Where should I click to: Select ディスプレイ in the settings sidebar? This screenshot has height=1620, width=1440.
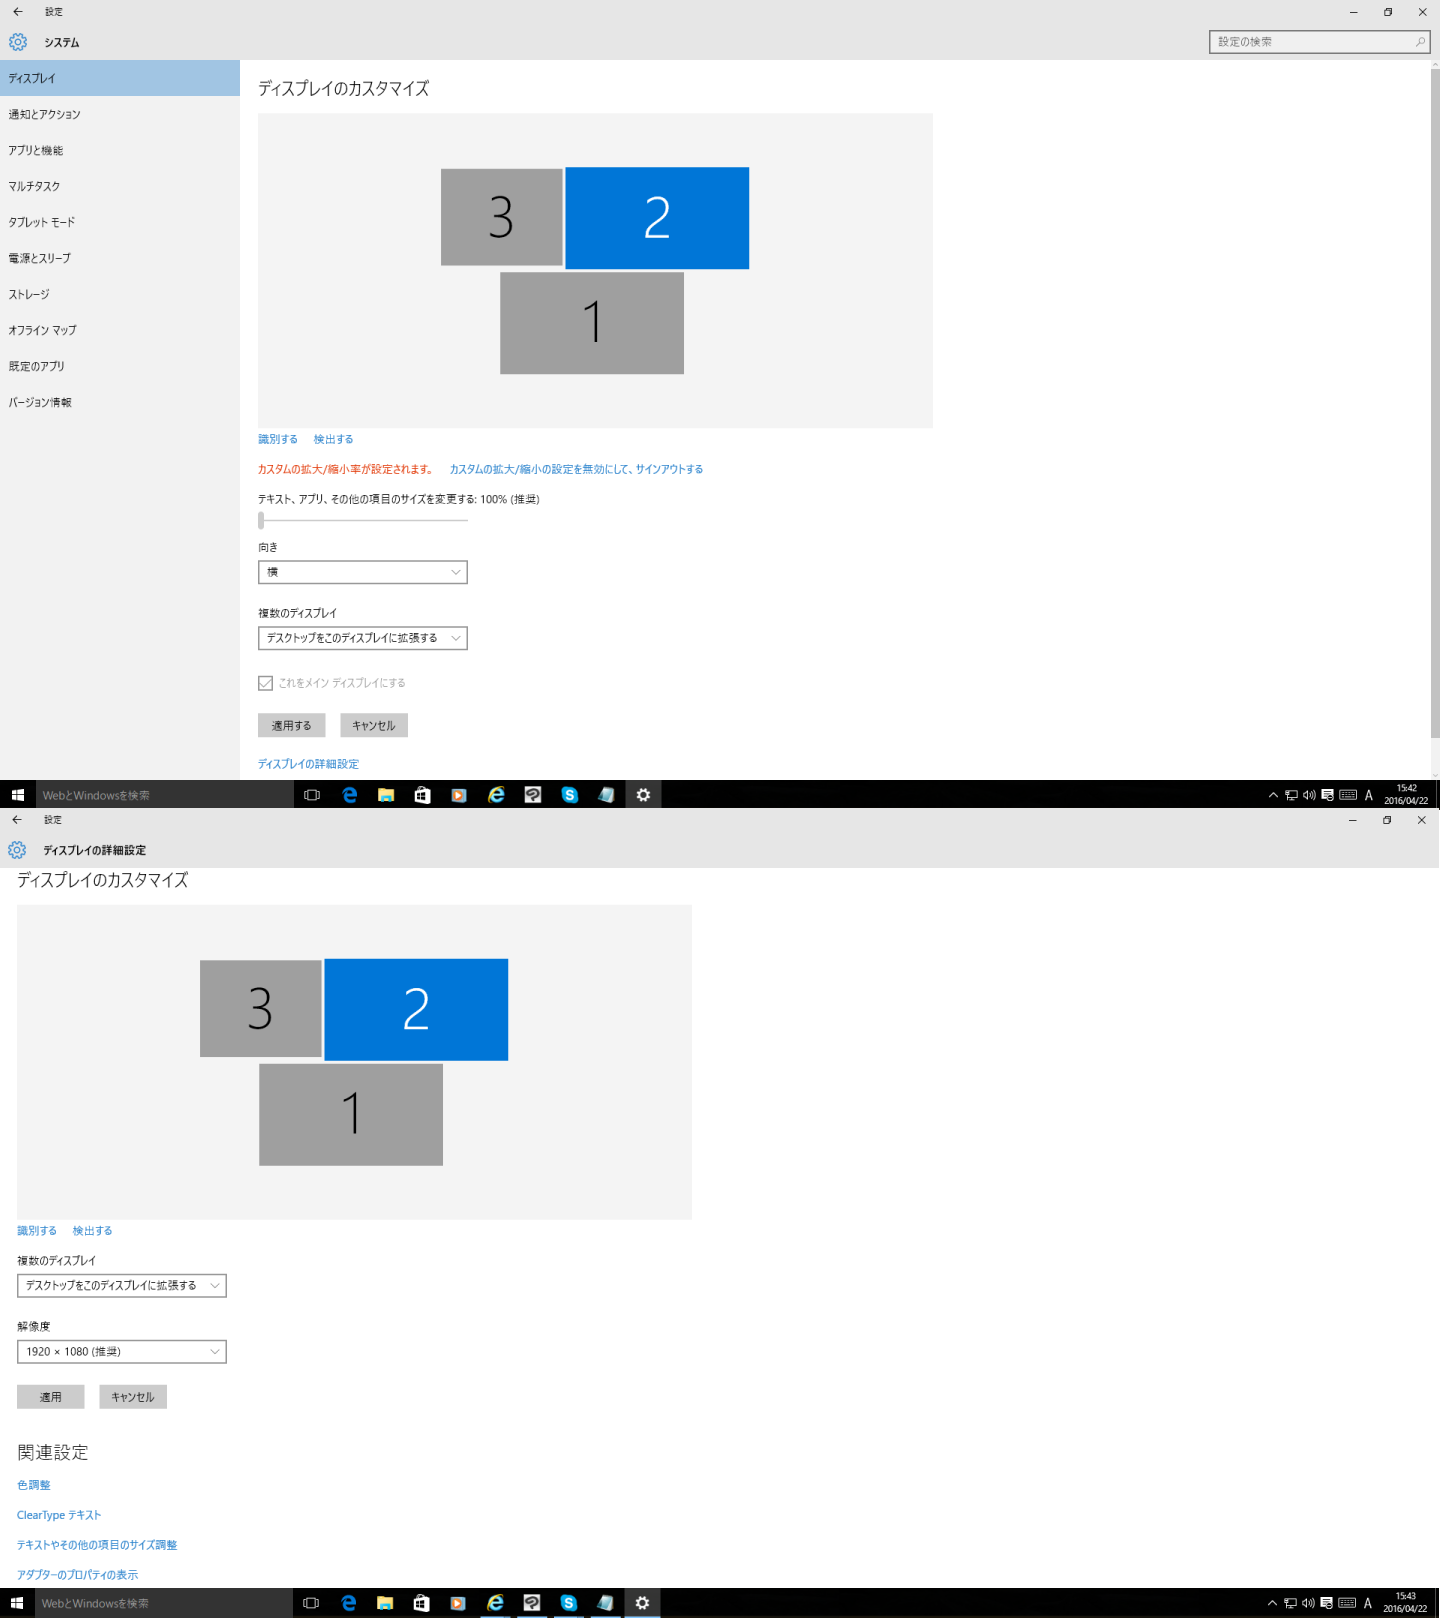point(120,78)
